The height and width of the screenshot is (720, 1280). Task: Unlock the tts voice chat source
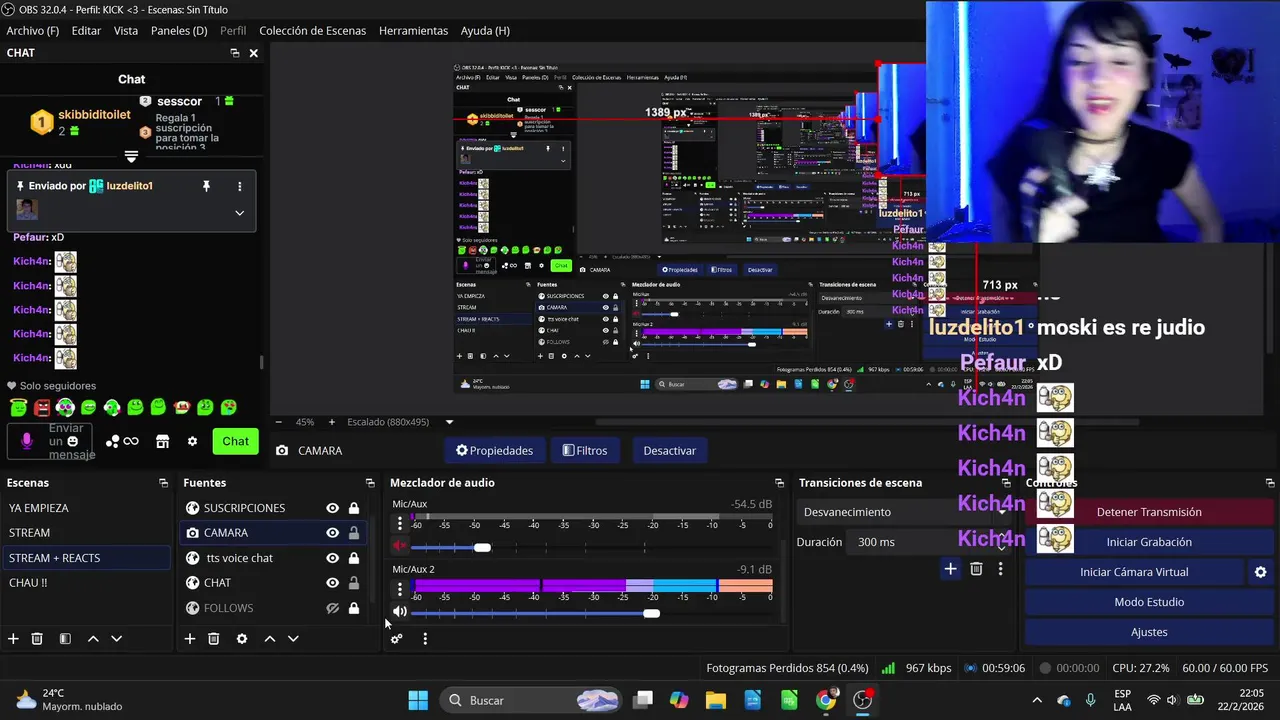click(354, 558)
